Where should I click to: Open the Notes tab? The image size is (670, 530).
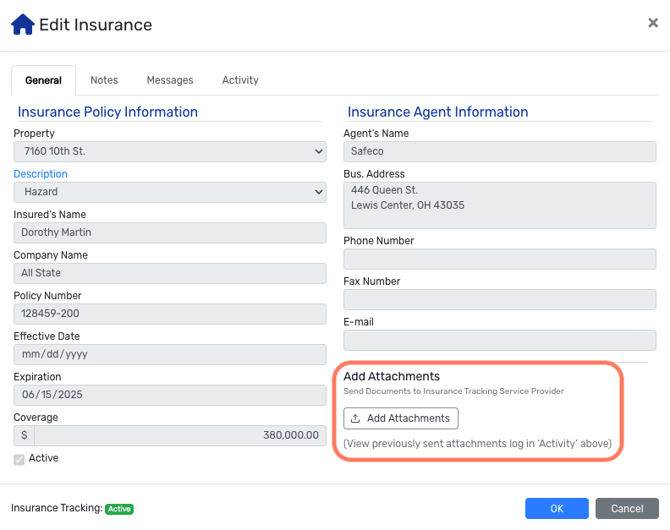click(x=104, y=80)
